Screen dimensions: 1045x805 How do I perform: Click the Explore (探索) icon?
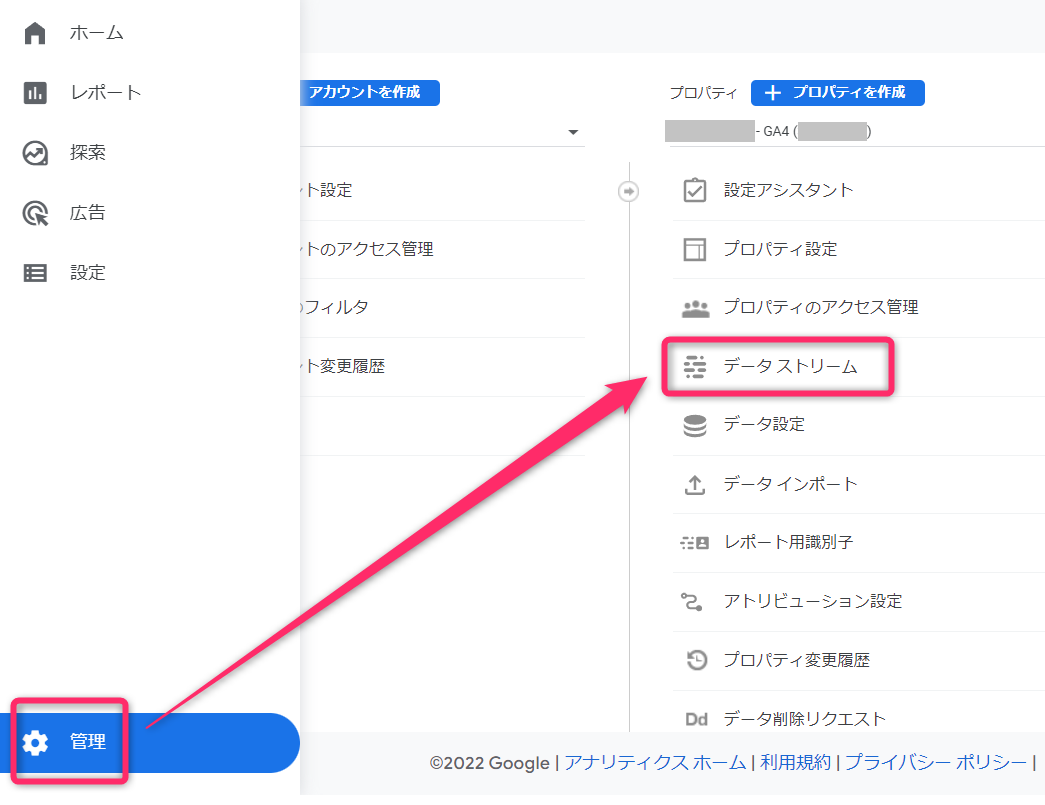[35, 153]
